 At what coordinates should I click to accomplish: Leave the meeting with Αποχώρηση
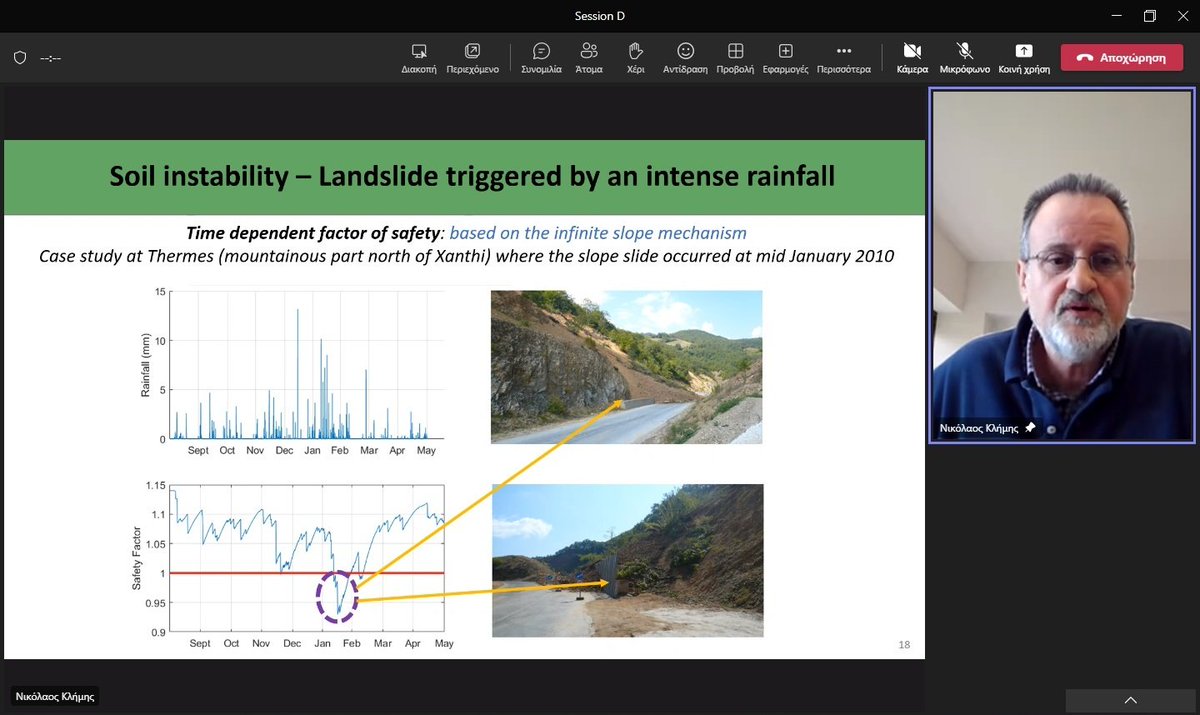(1121, 58)
